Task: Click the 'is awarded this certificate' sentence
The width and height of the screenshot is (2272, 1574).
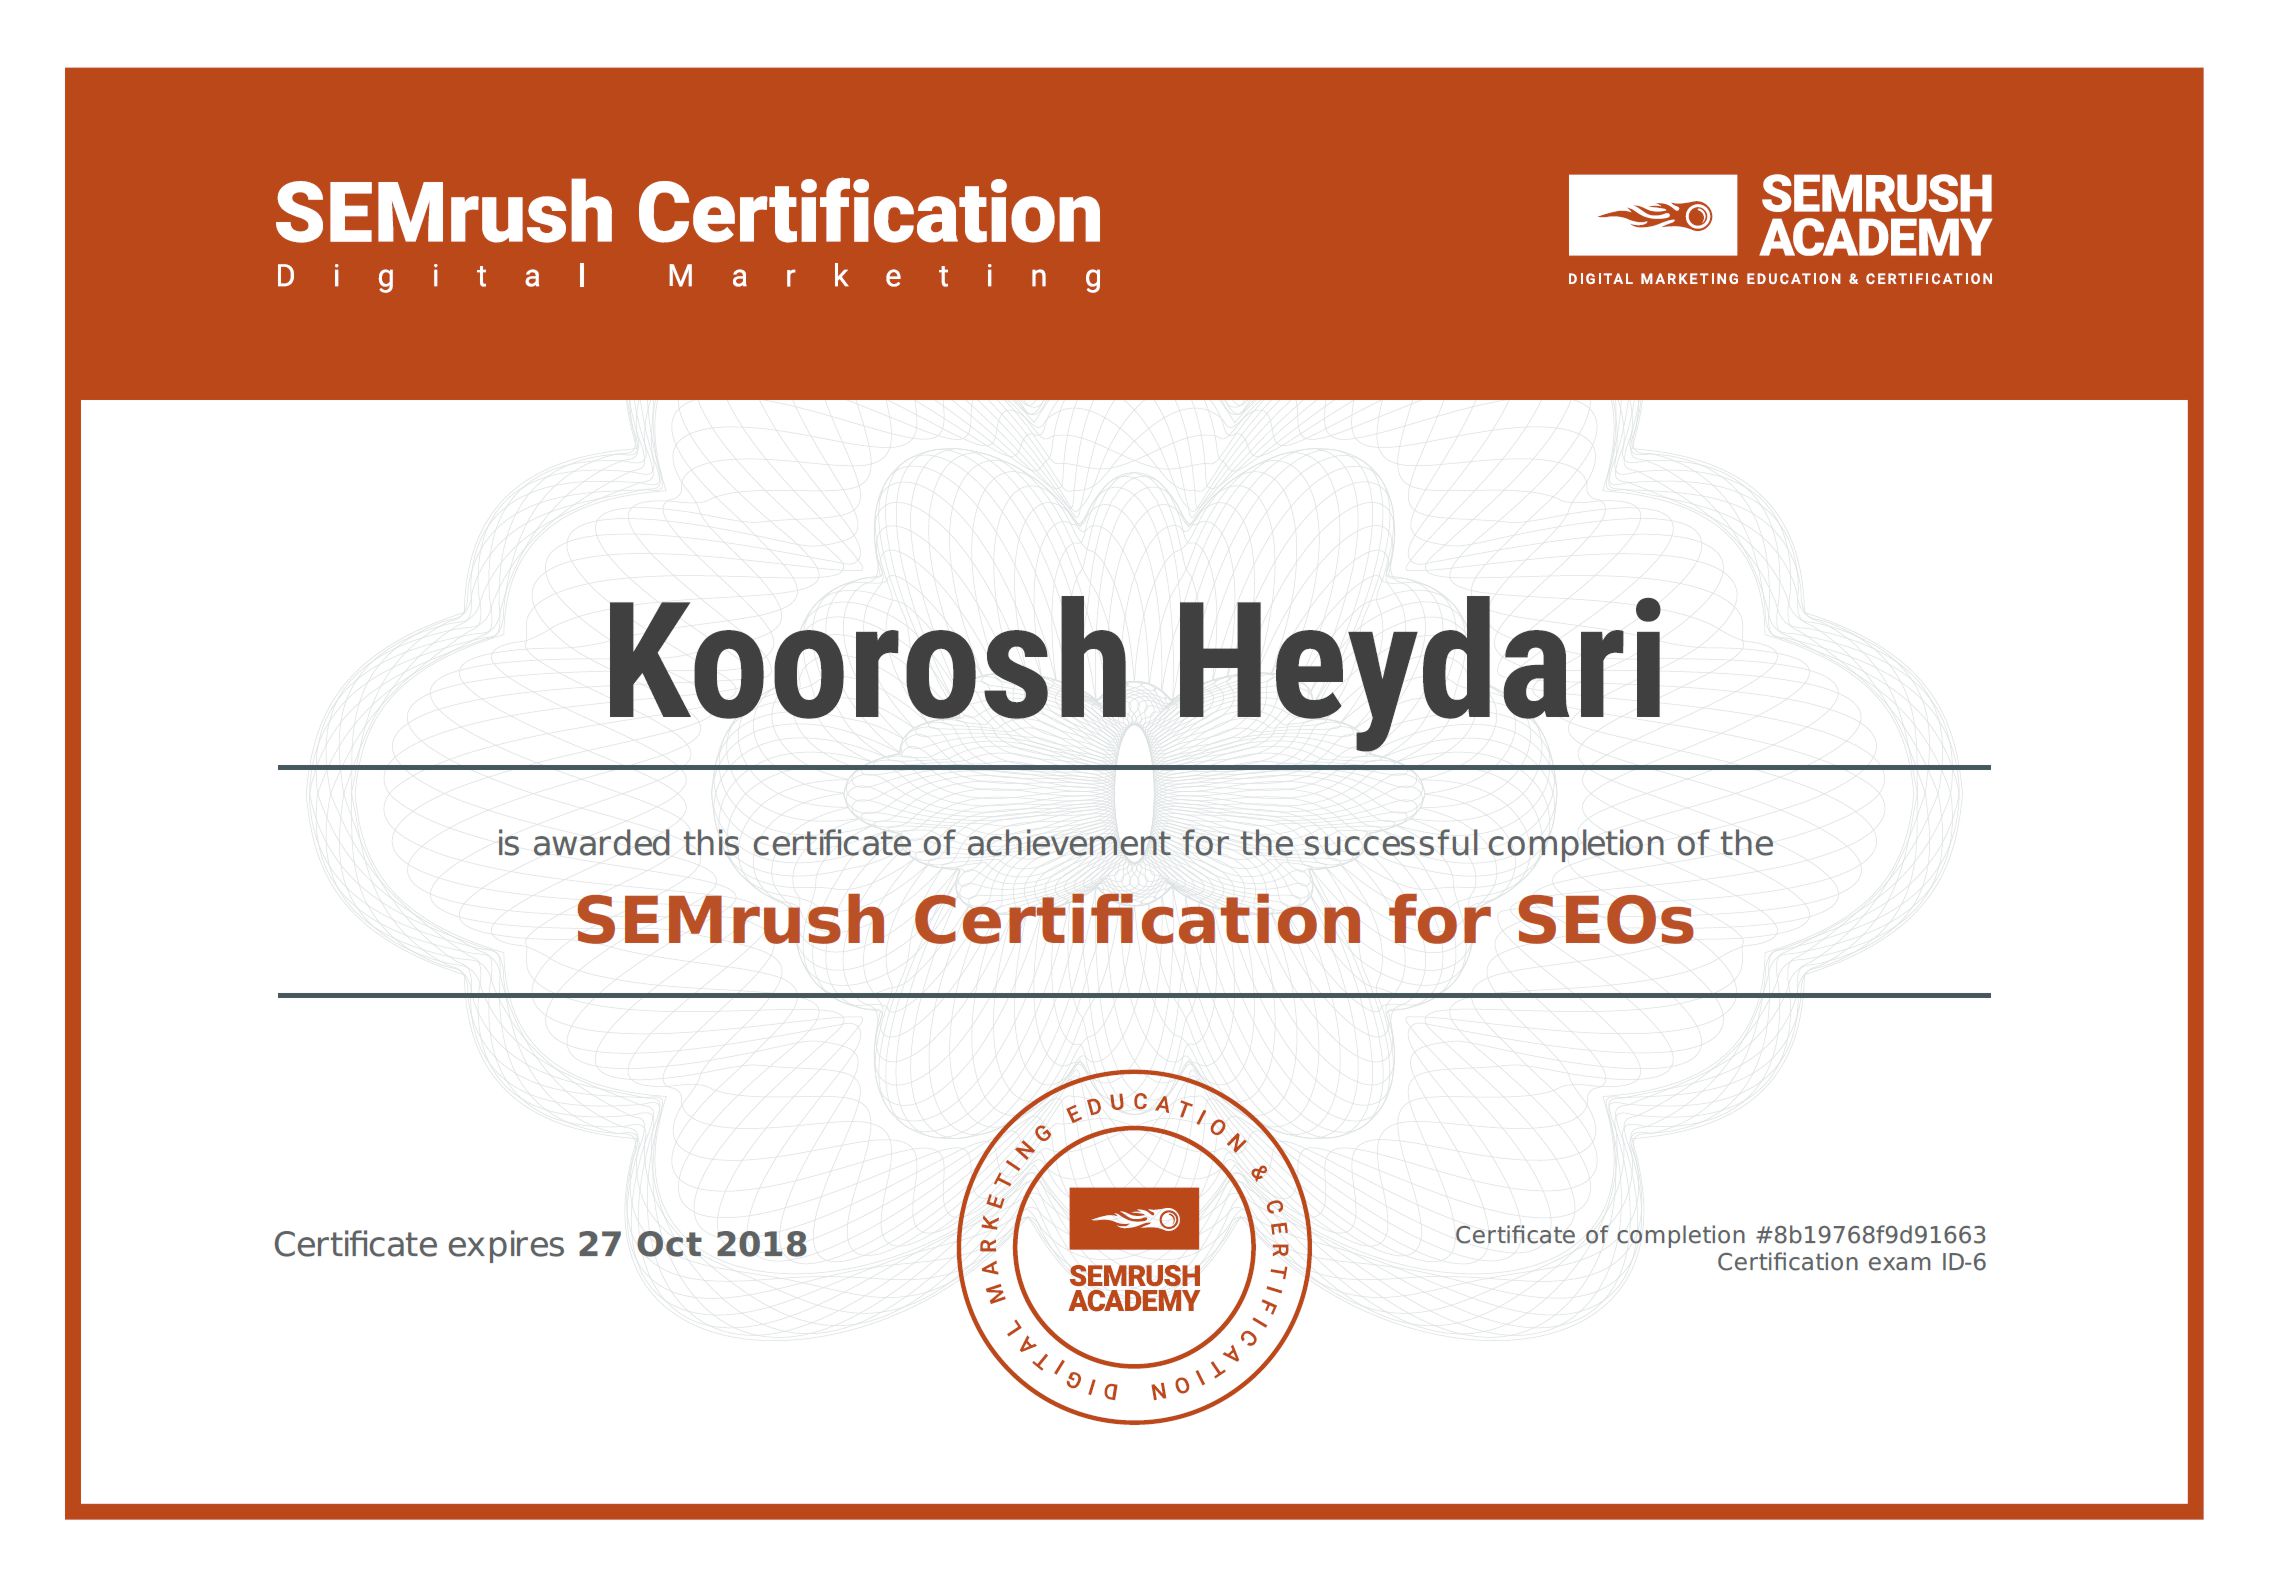Action: 1133,843
